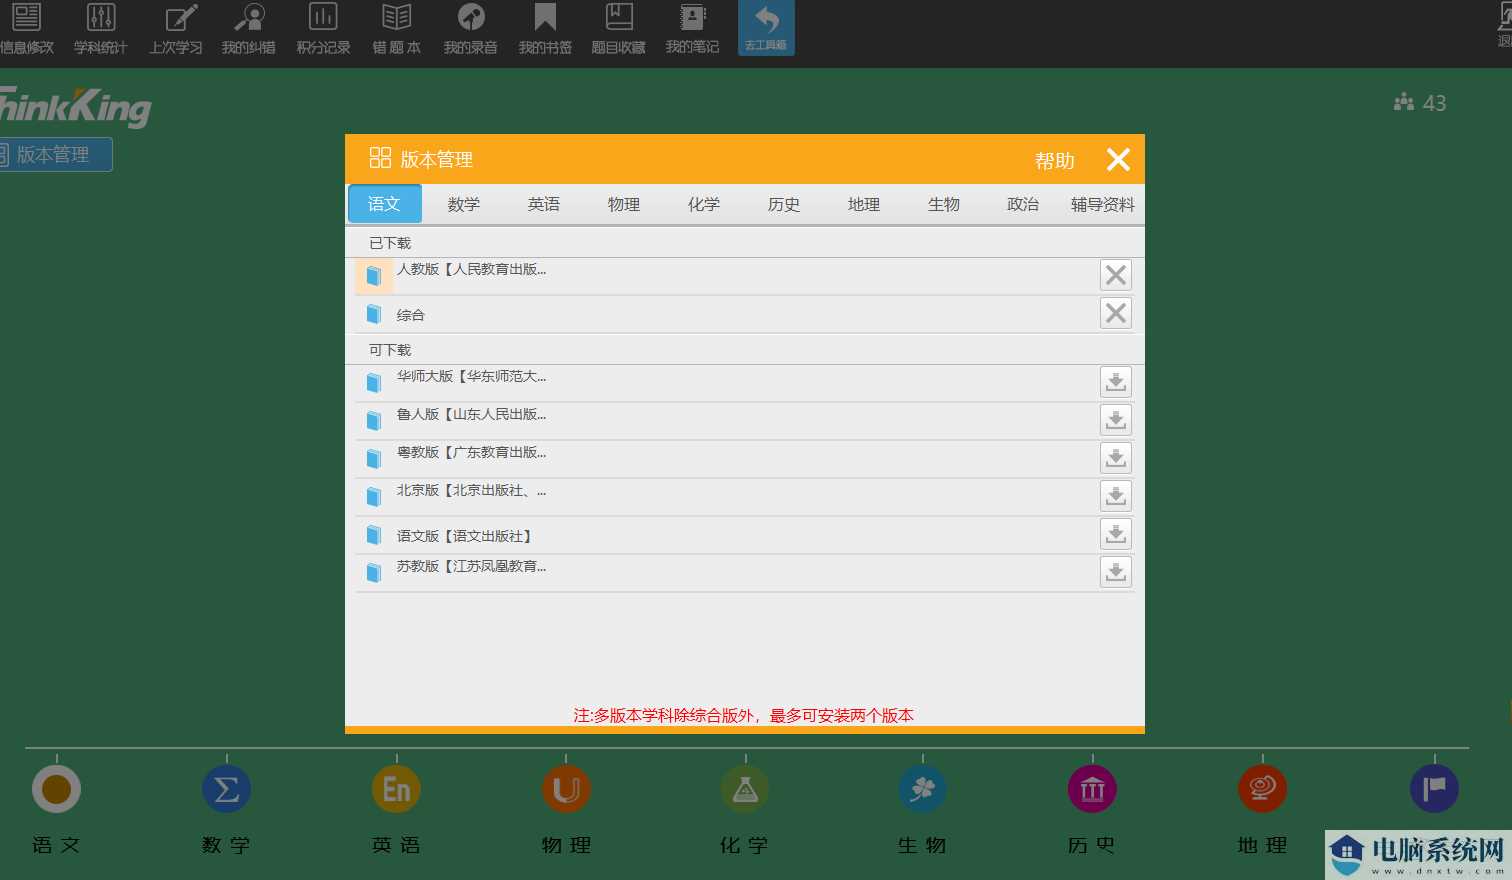Screen dimensions: 1512x880
Task: Open the 语文 subject circle icon
Action: [56, 789]
